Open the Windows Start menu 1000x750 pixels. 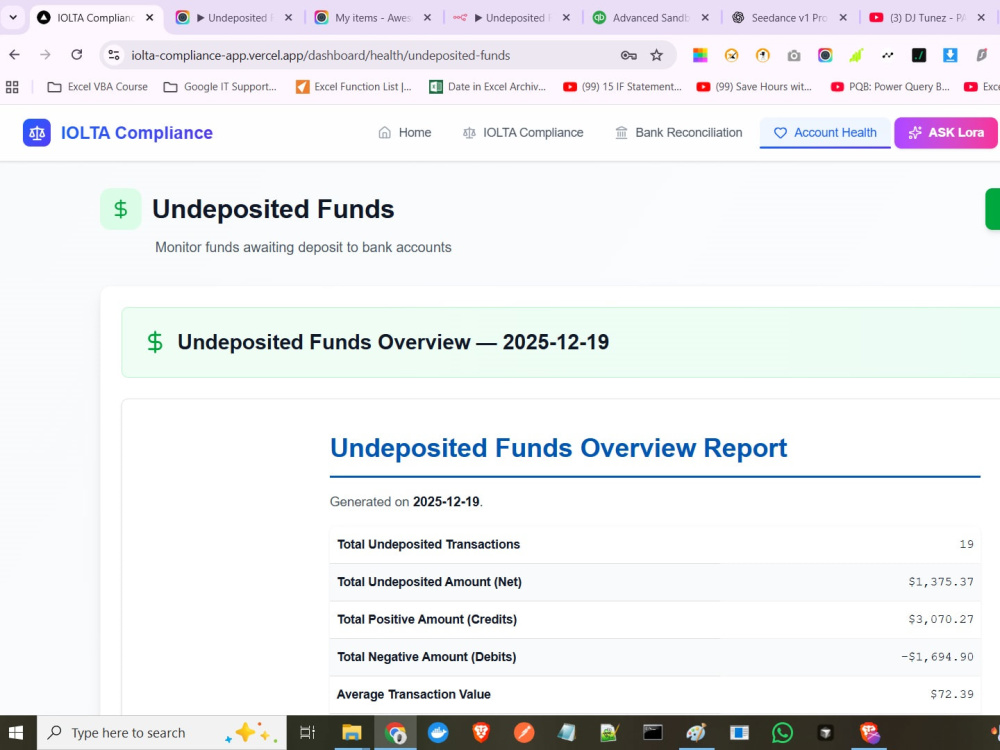point(16,733)
